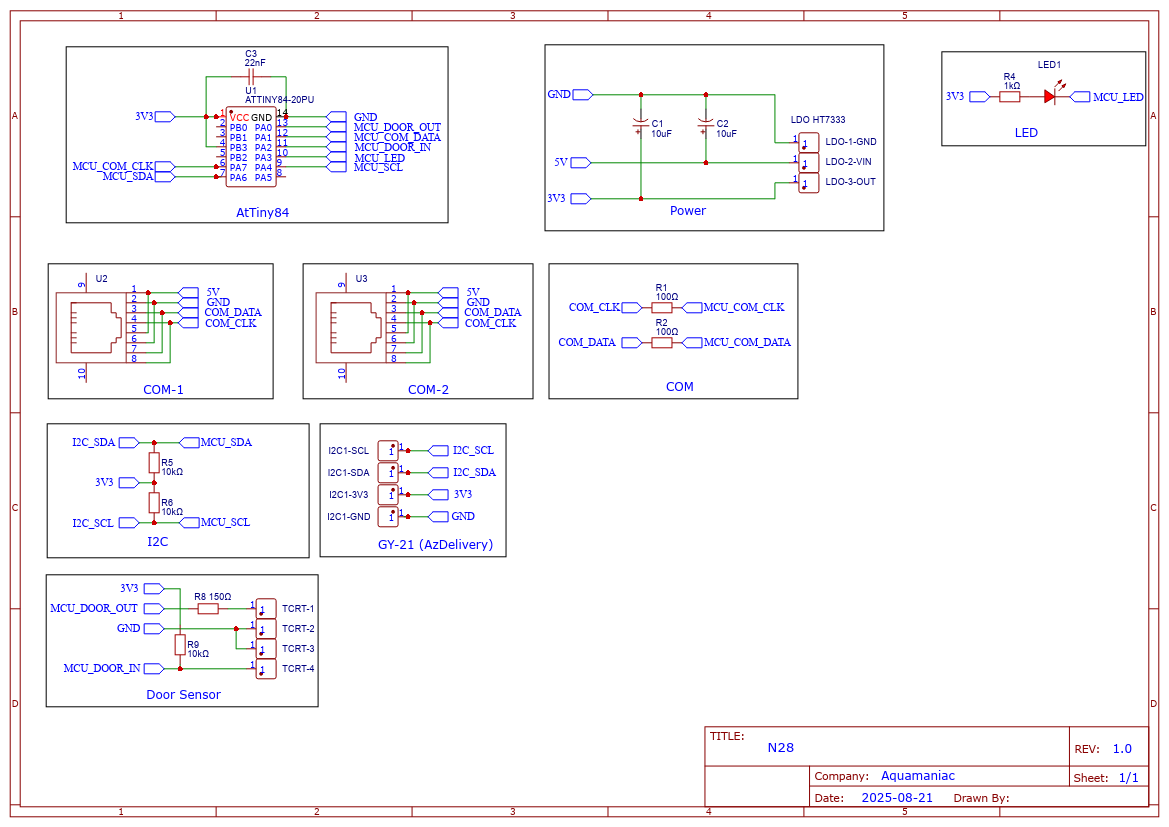
Task: Select resistor R2 on the COM_DATA line
Action: click(x=661, y=343)
